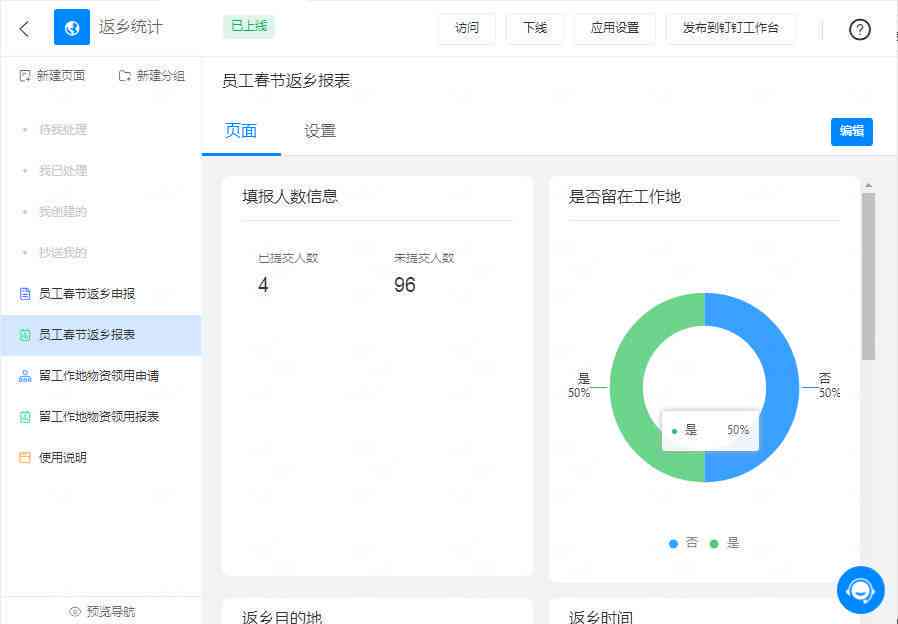Image resolution: width=898 pixels, height=624 pixels.
Task: Click the 新建页面 icon
Action: (x=25, y=76)
